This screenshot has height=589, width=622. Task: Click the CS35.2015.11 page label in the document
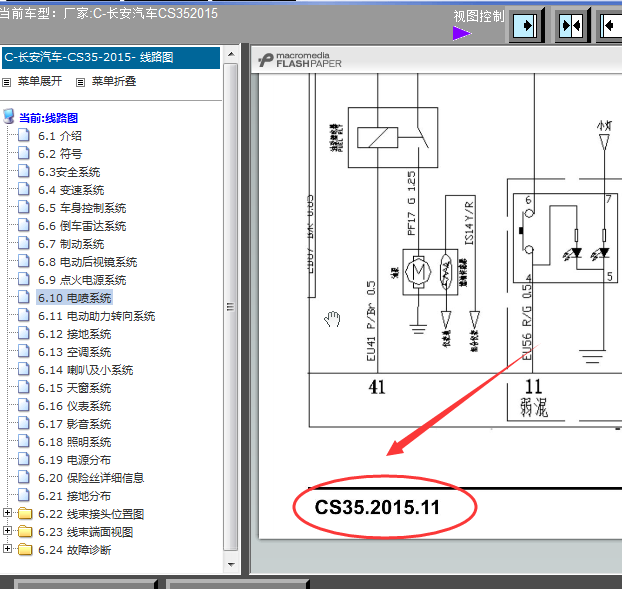click(x=377, y=507)
